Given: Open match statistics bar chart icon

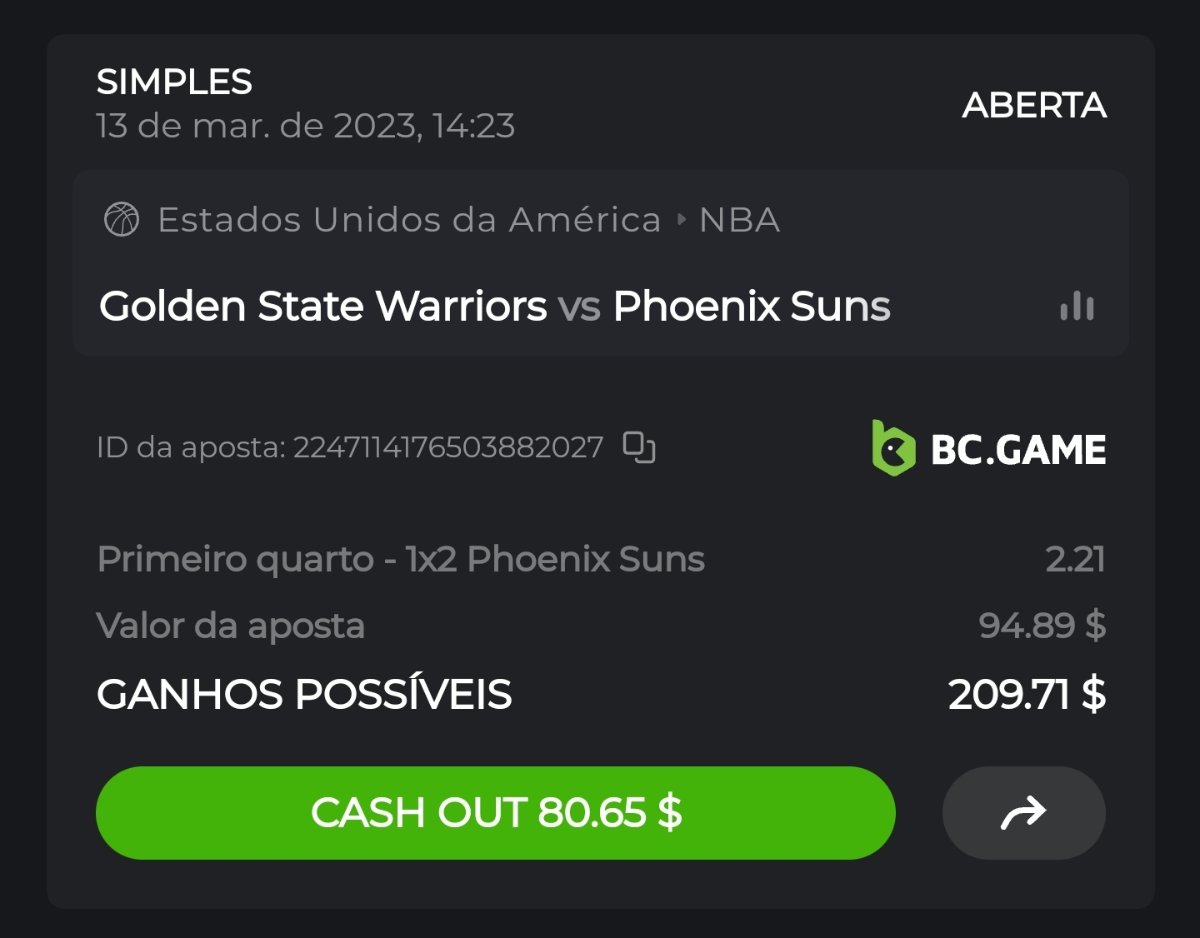Looking at the screenshot, I should click(x=1077, y=307).
